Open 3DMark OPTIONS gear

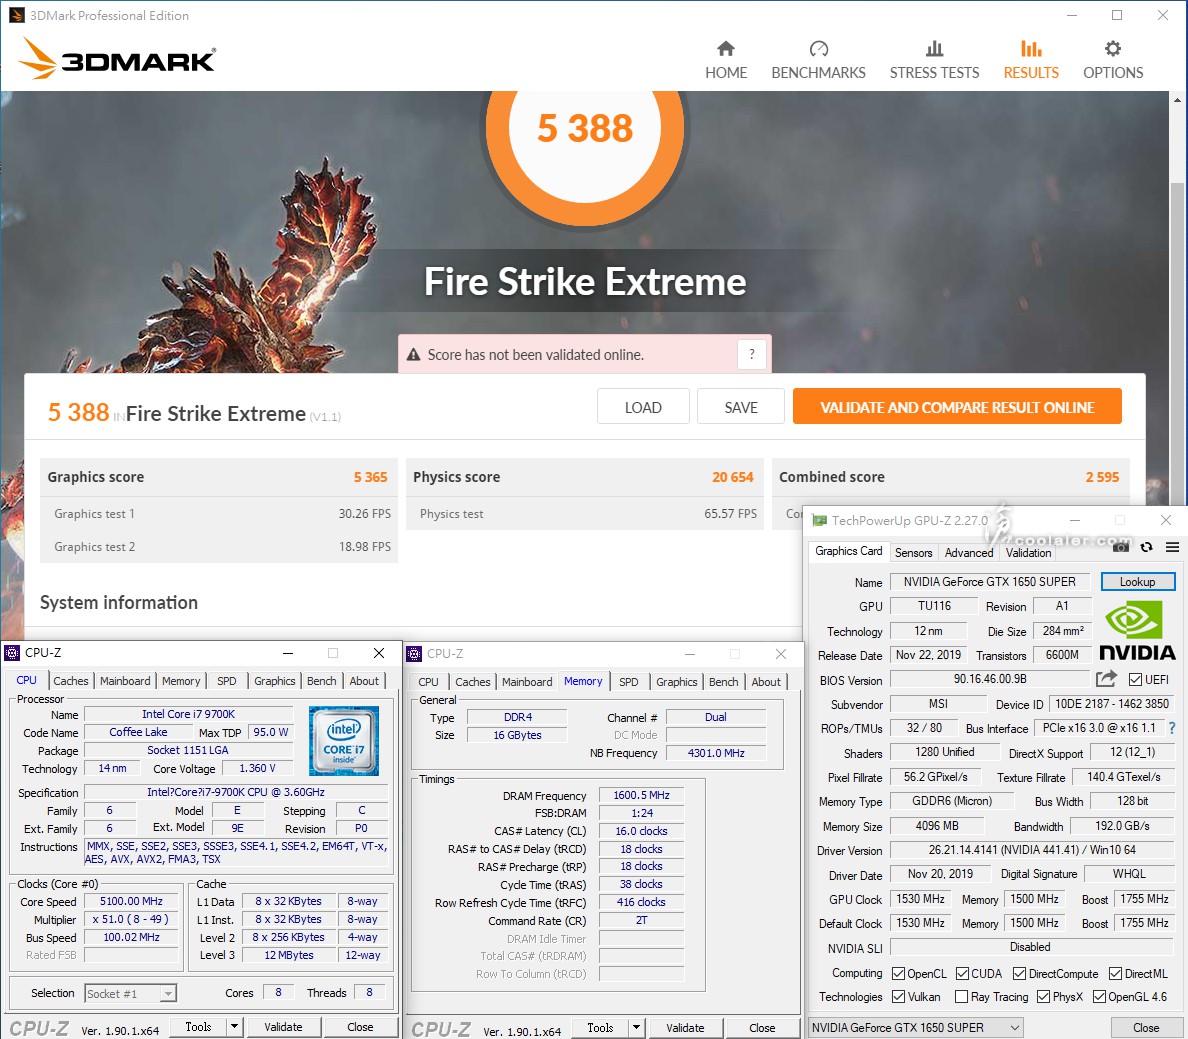point(1113,60)
